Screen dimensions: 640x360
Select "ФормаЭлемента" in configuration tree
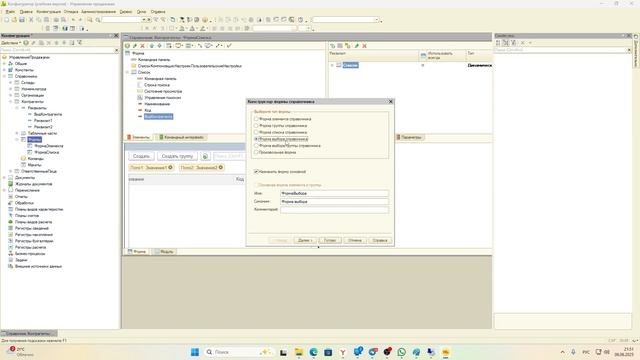tap(49, 146)
